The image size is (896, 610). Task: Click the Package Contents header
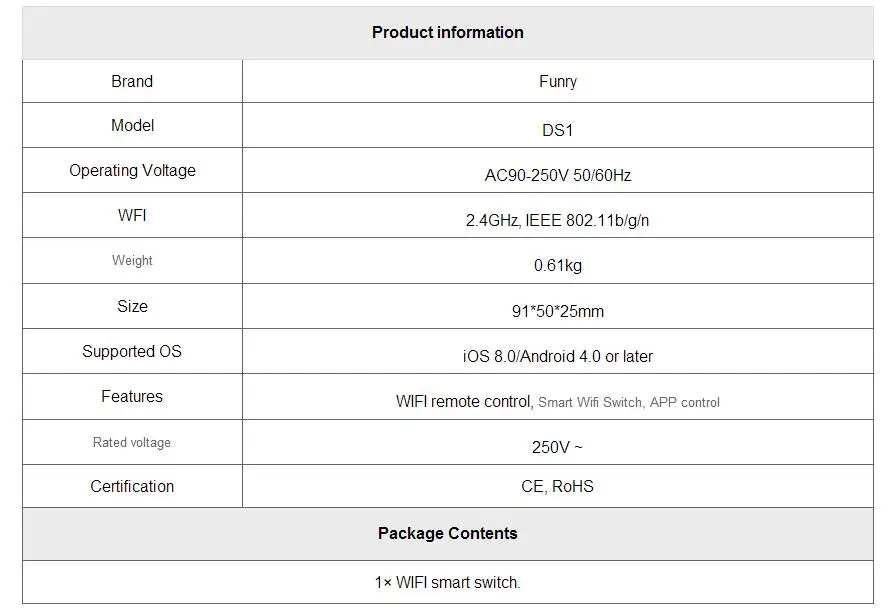[x=447, y=533]
